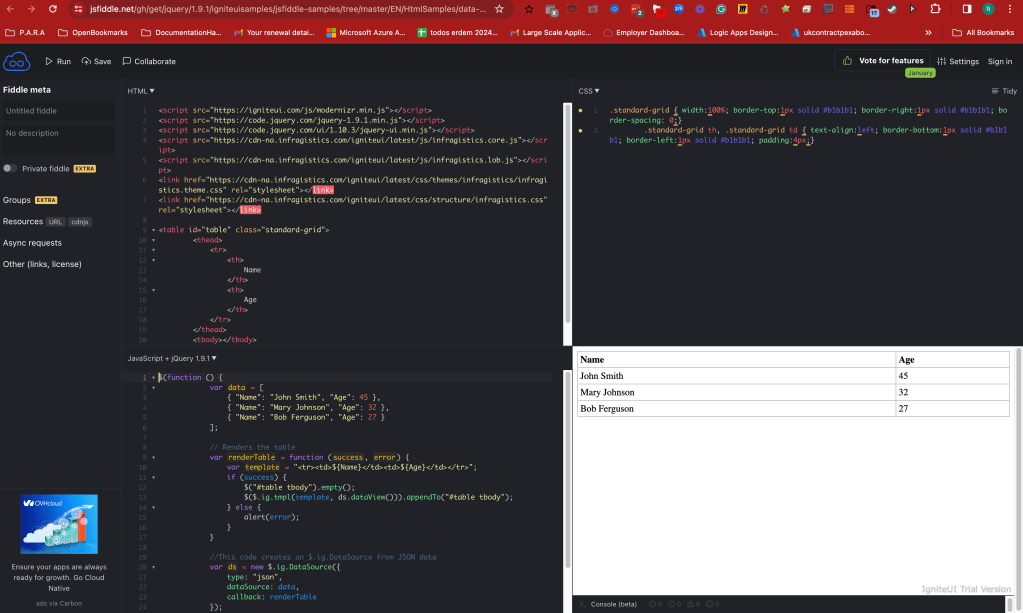Click the browser forward arrow
The image size is (1023, 613).
31,9
